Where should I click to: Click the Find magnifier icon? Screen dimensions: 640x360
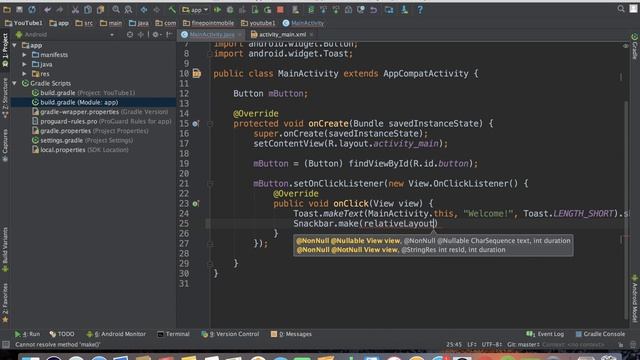click(x=116, y=9)
